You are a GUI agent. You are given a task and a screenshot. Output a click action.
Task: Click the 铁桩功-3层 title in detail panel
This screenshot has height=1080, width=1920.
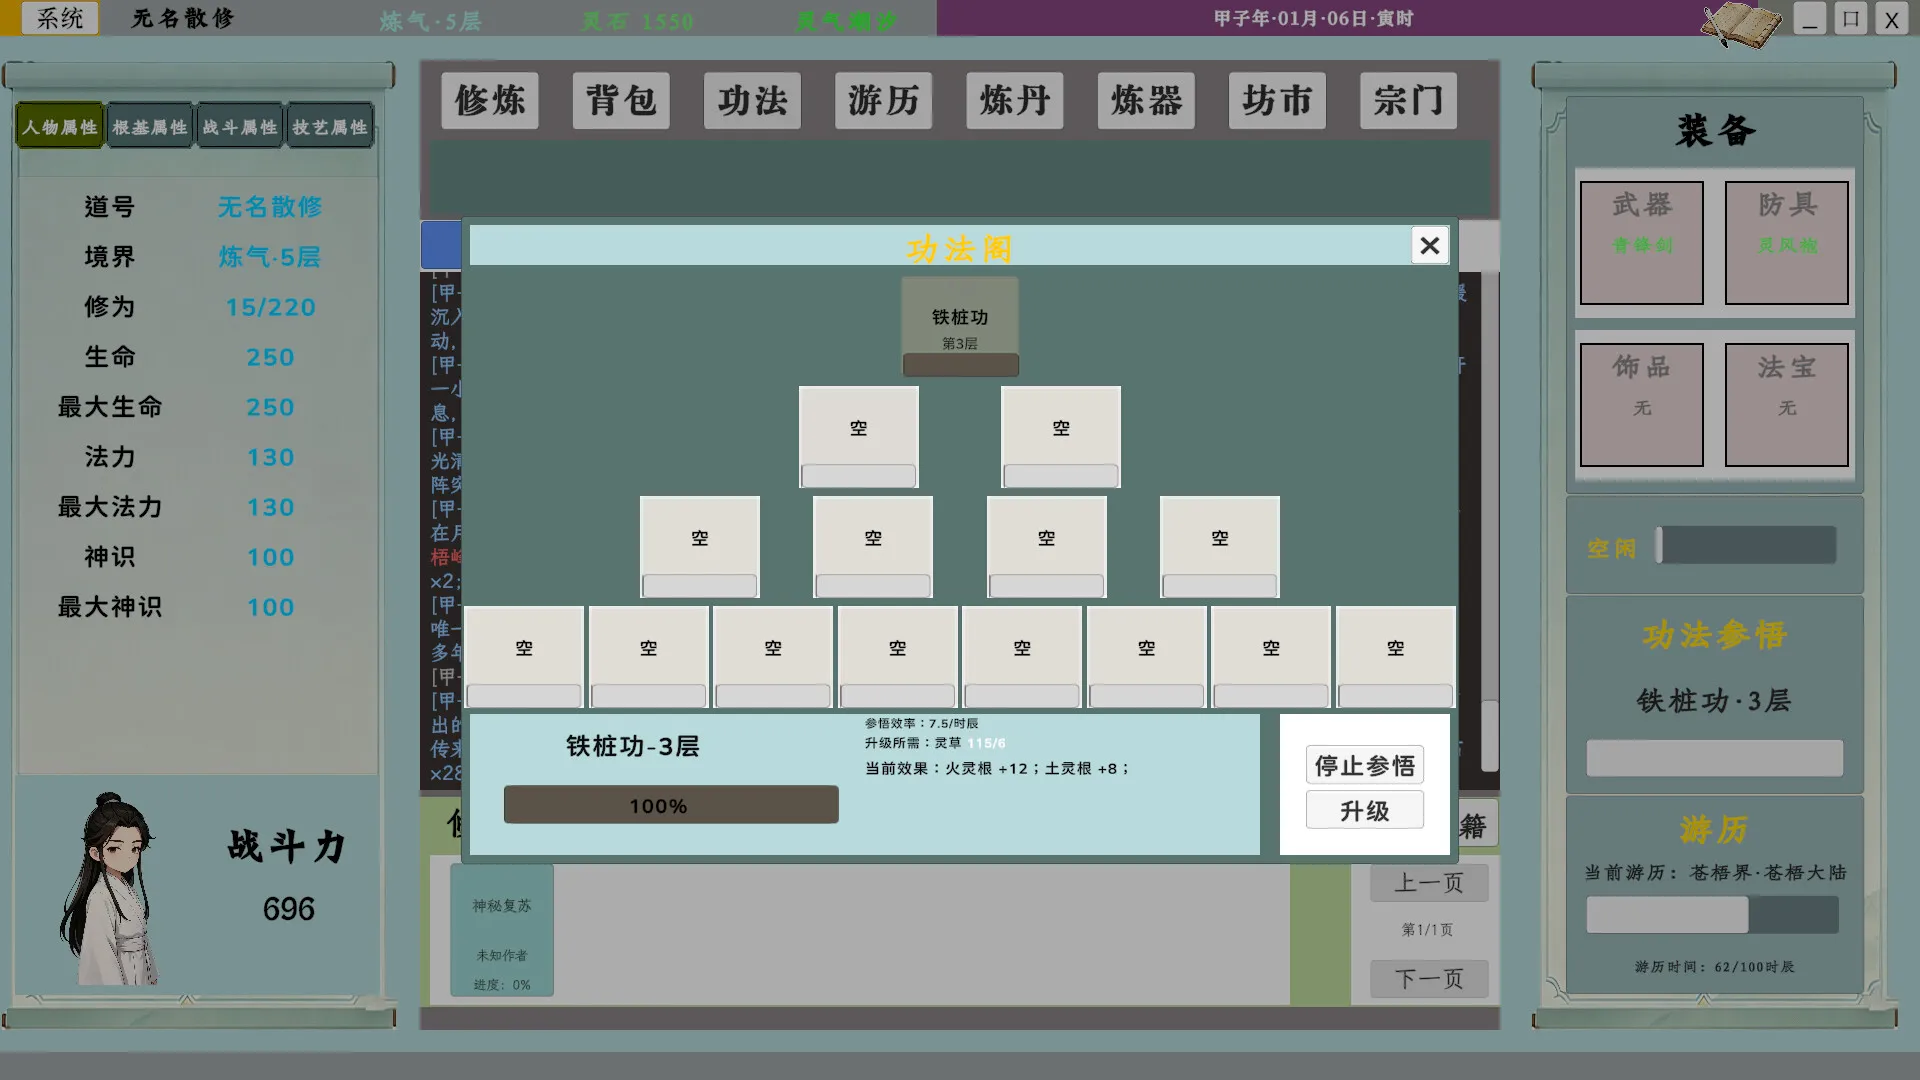click(x=632, y=746)
